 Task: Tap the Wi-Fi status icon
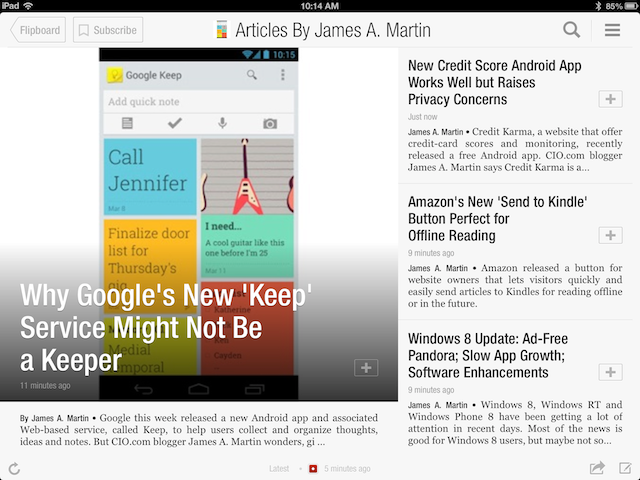(x=28, y=6)
